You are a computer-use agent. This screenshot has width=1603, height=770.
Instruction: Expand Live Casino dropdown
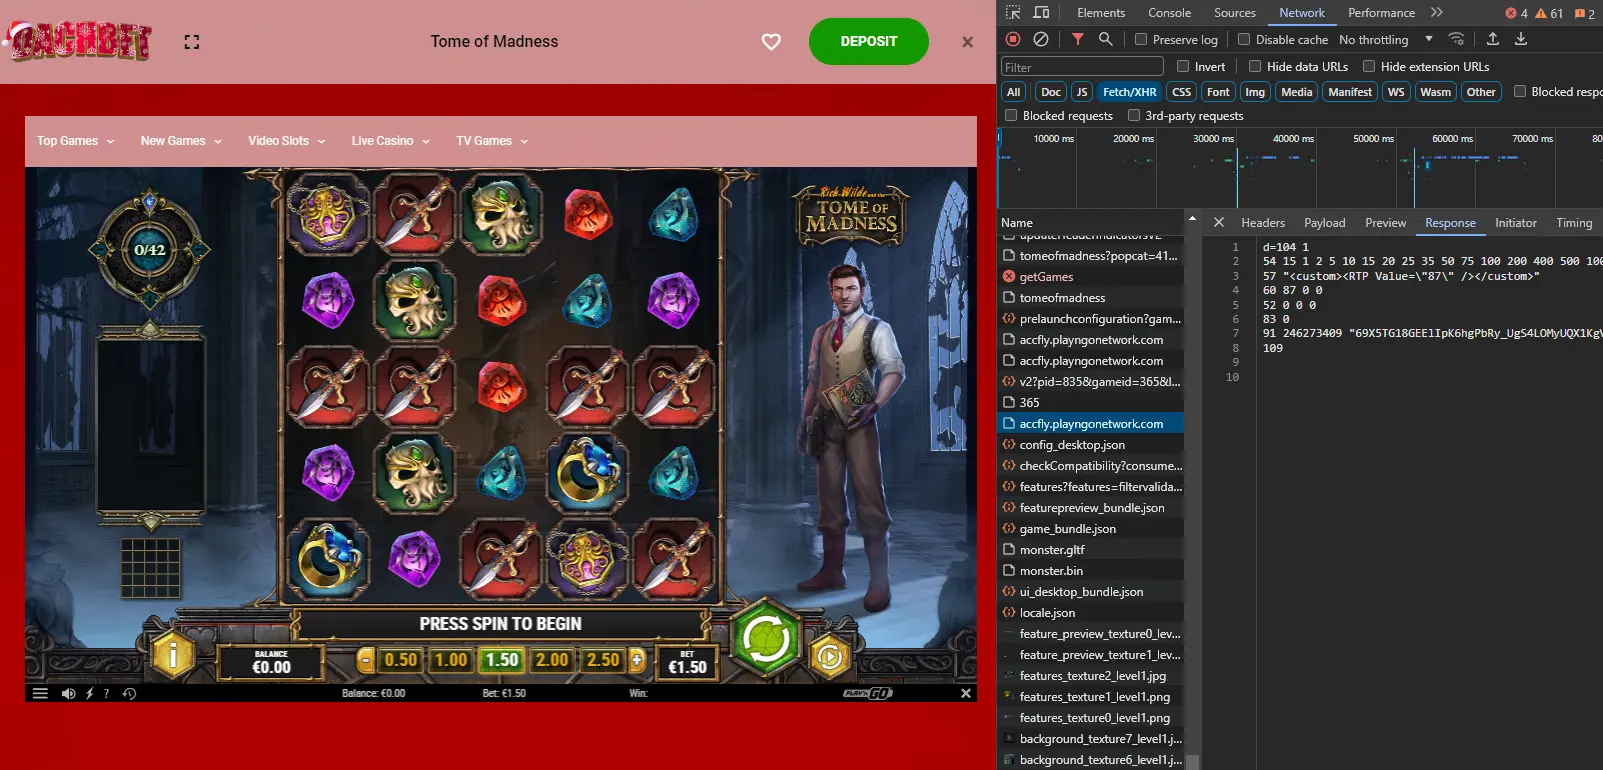[391, 141]
